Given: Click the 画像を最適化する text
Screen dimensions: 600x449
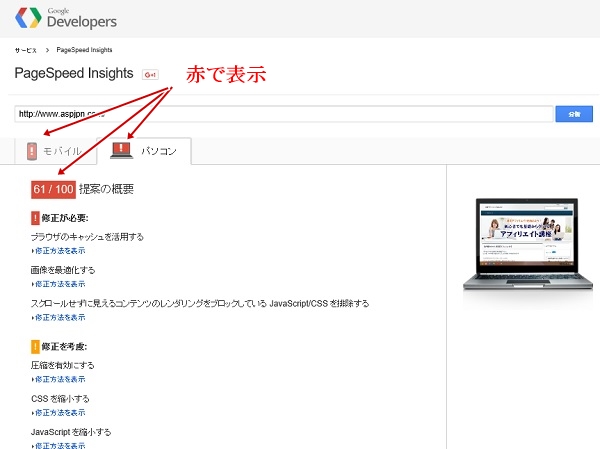Looking at the screenshot, I should 63,270.
